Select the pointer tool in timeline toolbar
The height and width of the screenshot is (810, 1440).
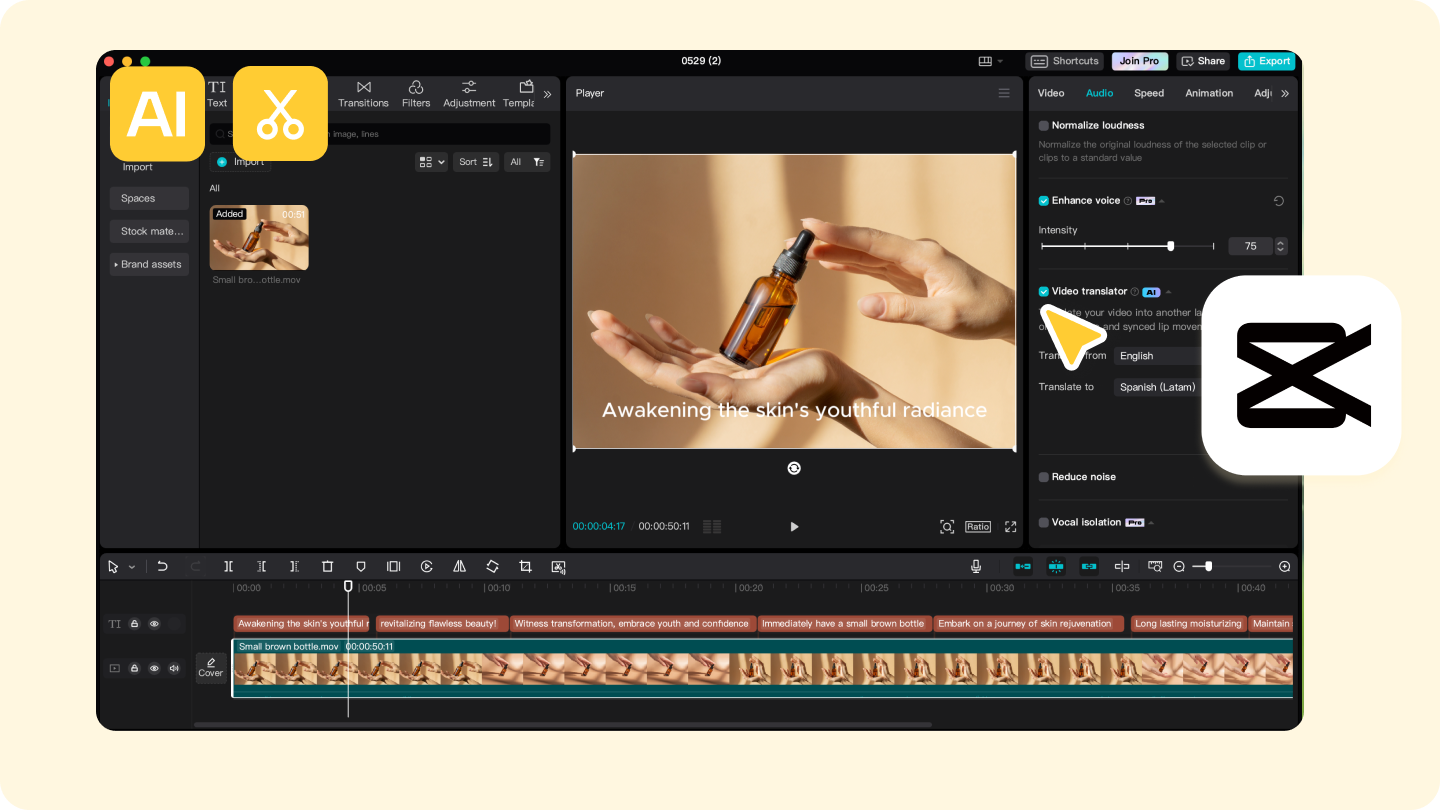[113, 566]
